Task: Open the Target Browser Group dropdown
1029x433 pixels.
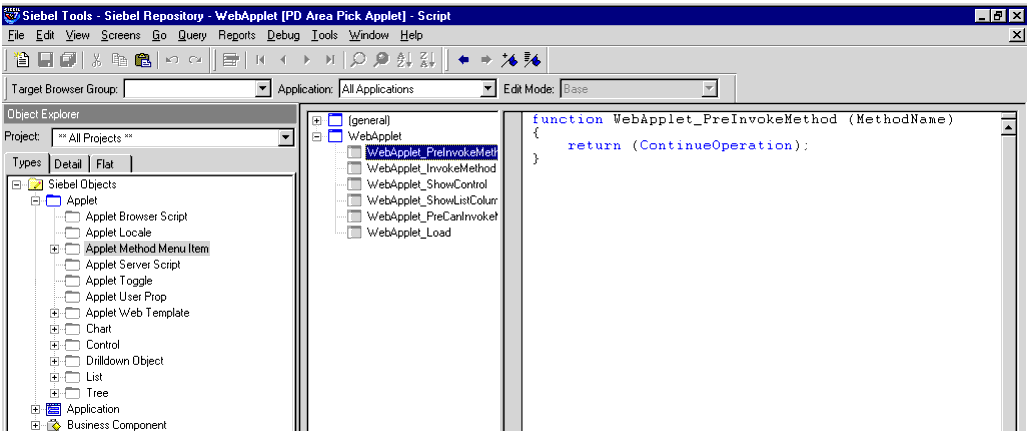Action: (263, 89)
